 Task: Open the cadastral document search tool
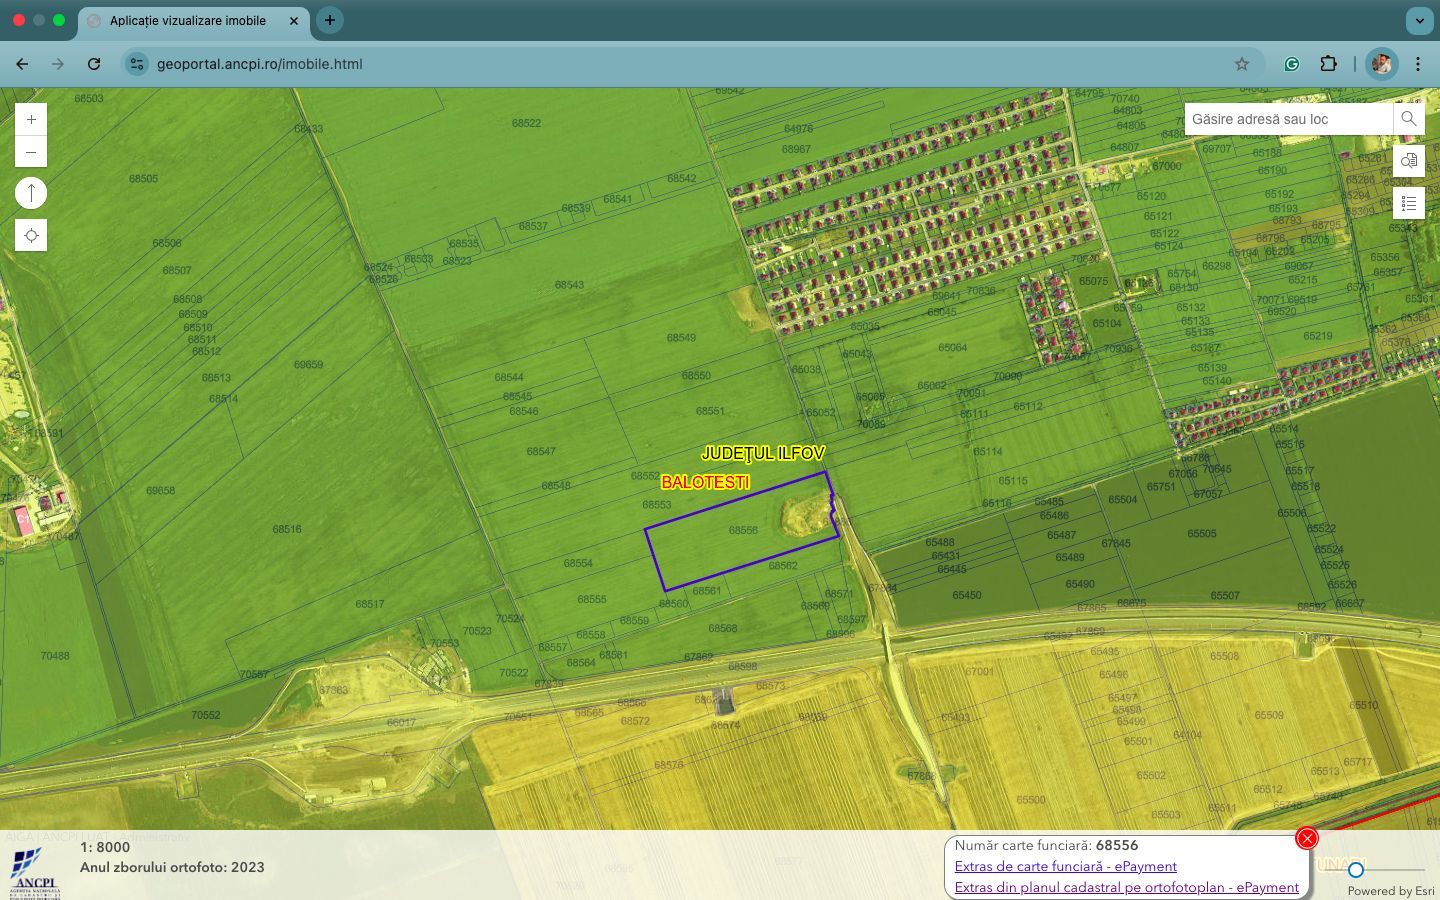click(1408, 161)
